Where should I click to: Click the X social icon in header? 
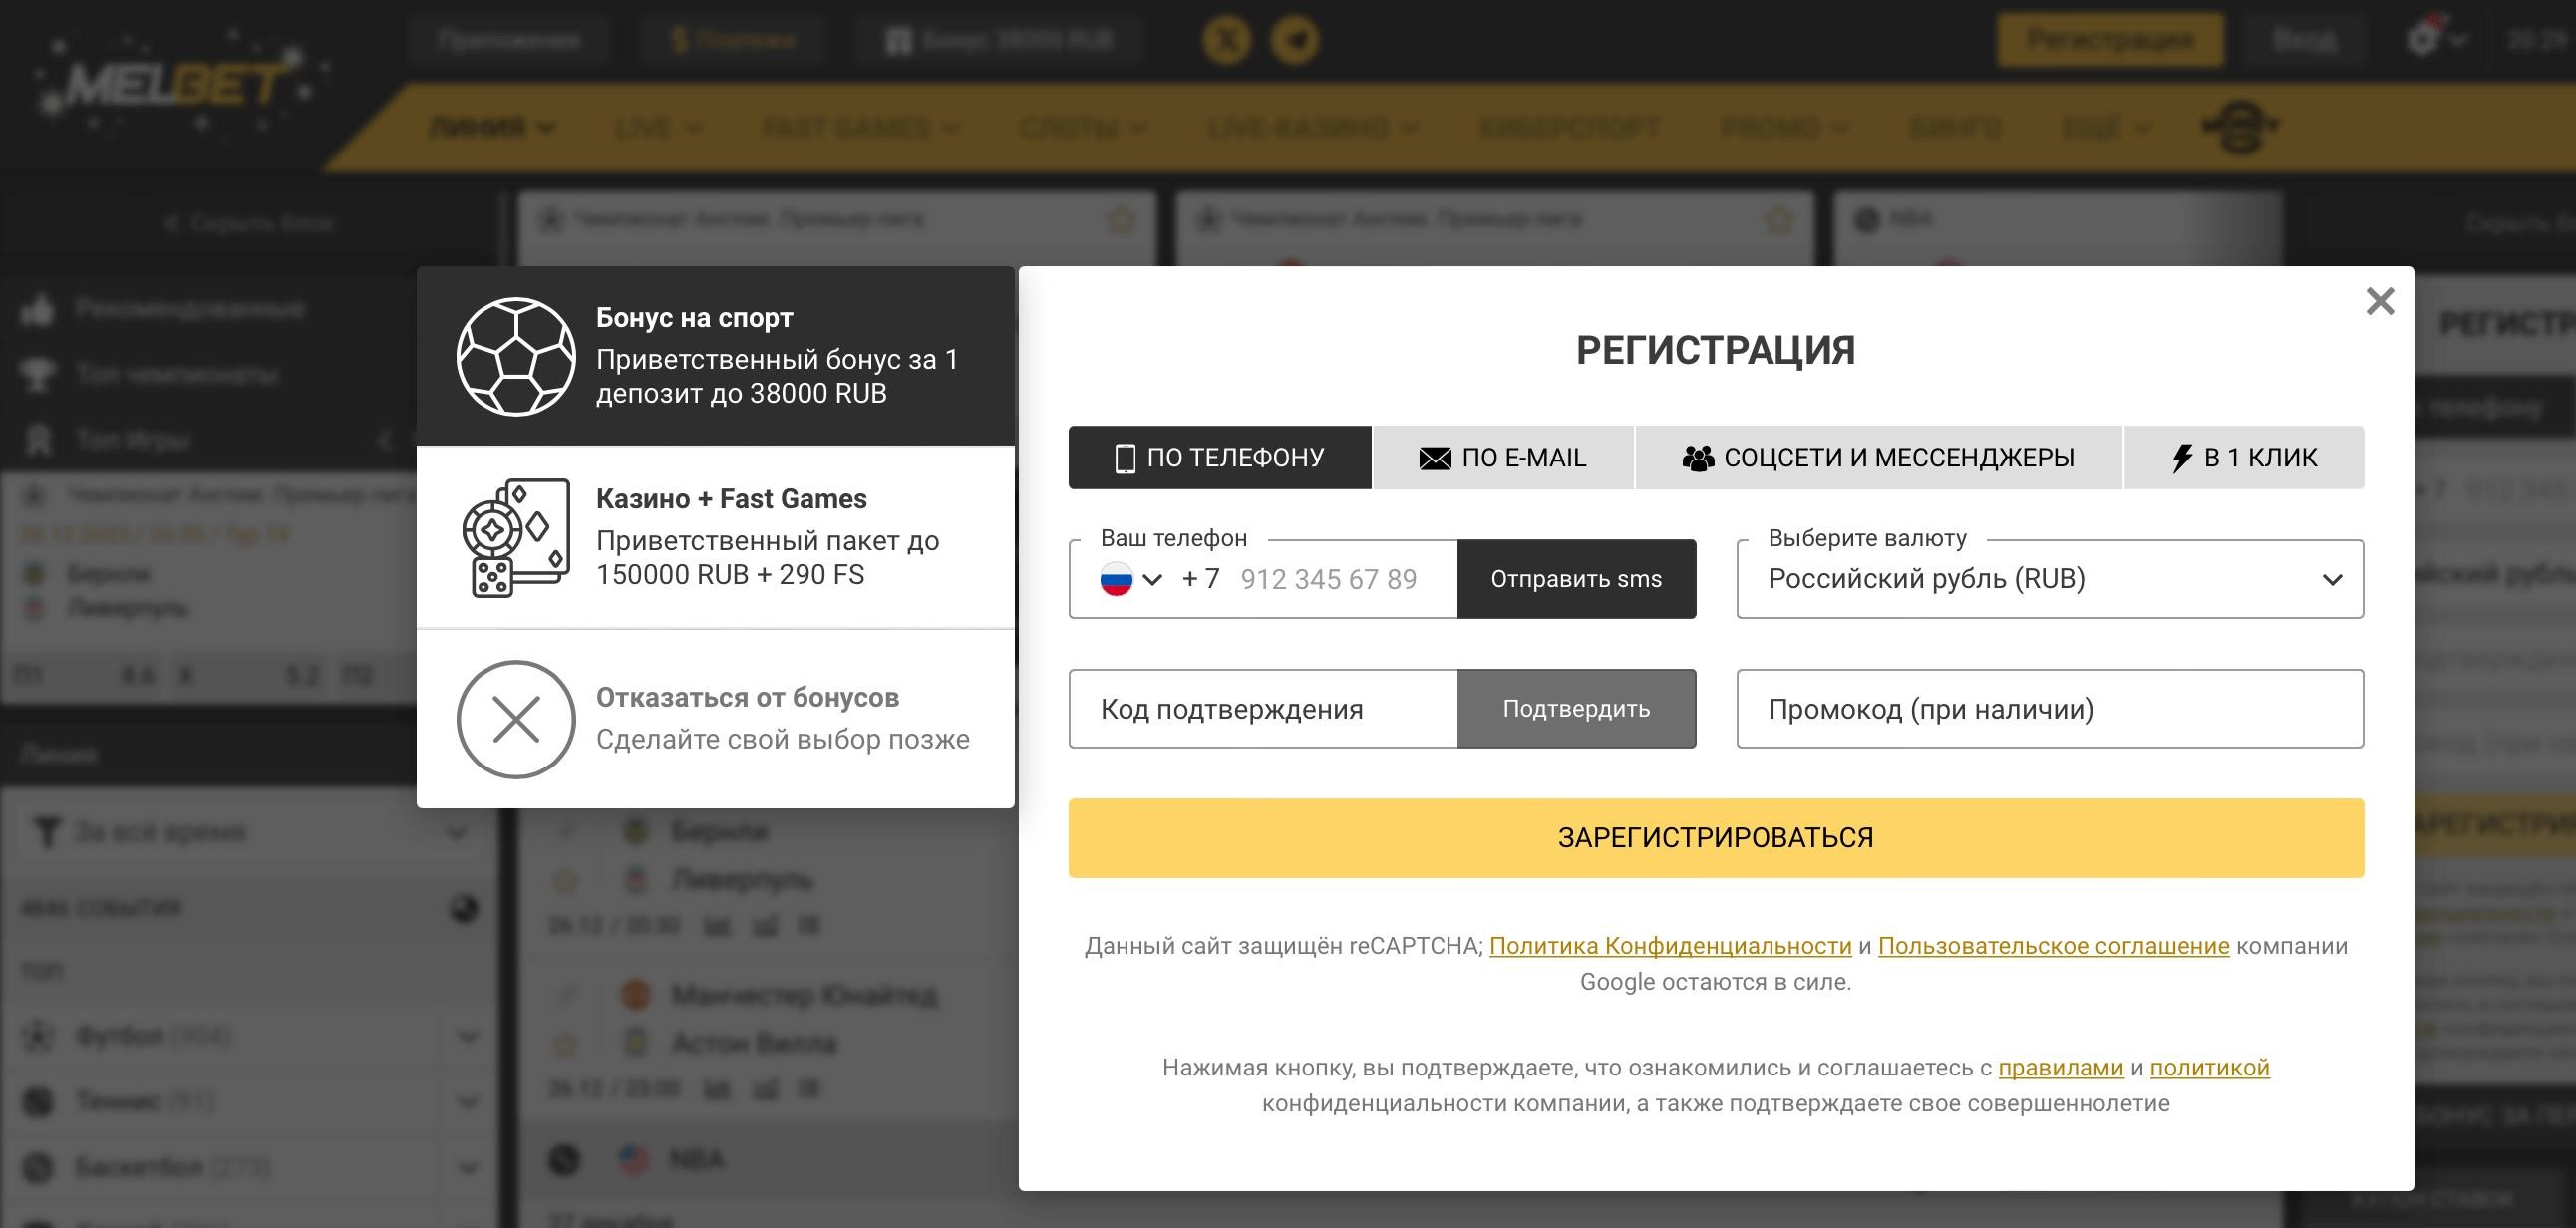coord(1227,40)
